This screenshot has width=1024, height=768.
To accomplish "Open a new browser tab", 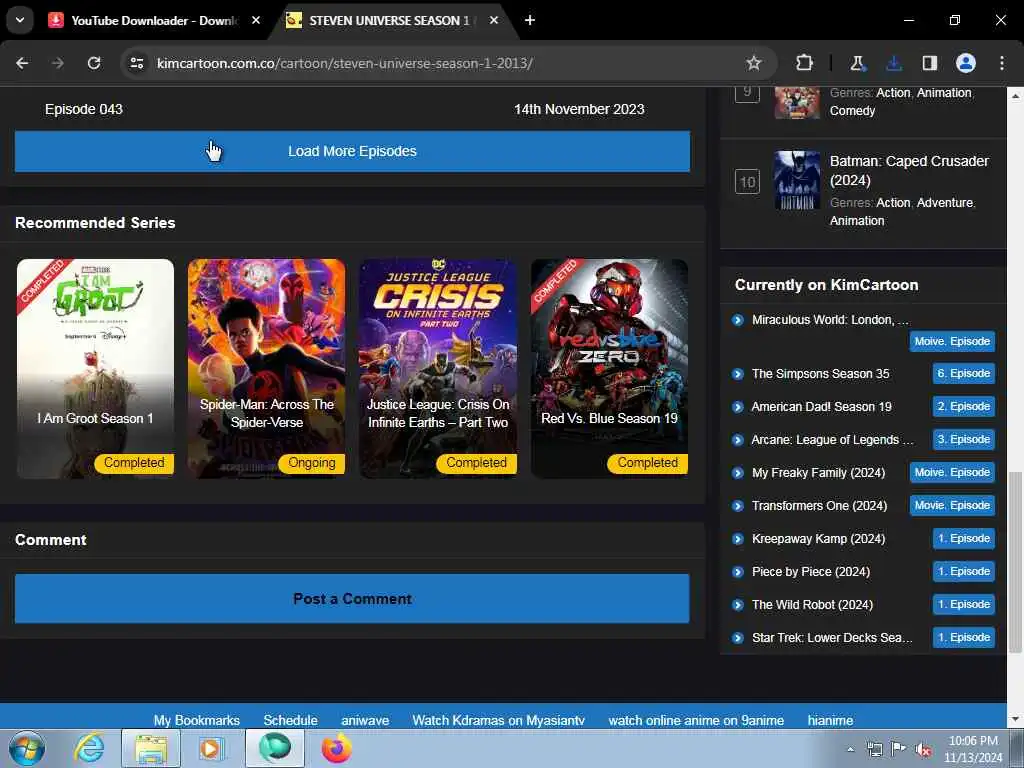I will pos(530,20).
